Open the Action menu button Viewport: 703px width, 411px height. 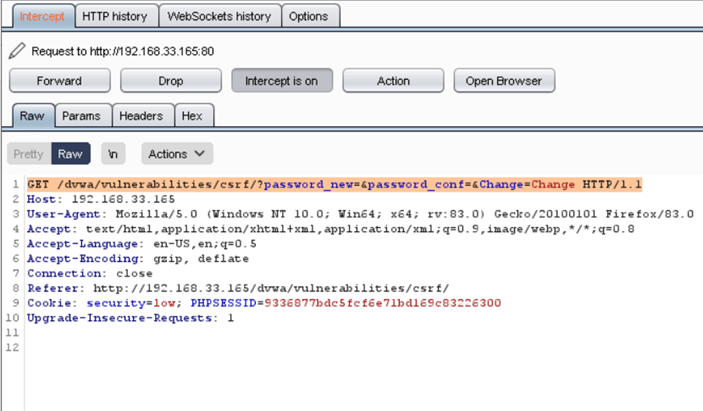point(393,81)
